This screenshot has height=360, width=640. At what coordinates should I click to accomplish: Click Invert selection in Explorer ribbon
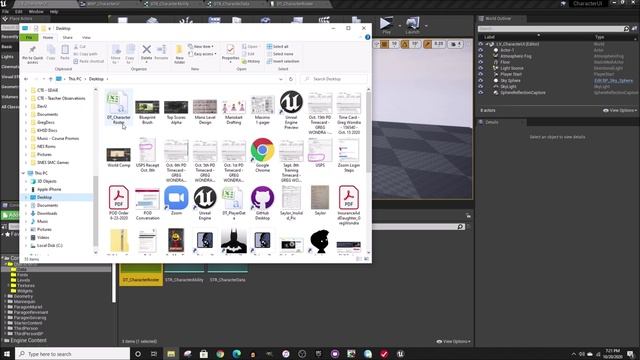[283, 61]
